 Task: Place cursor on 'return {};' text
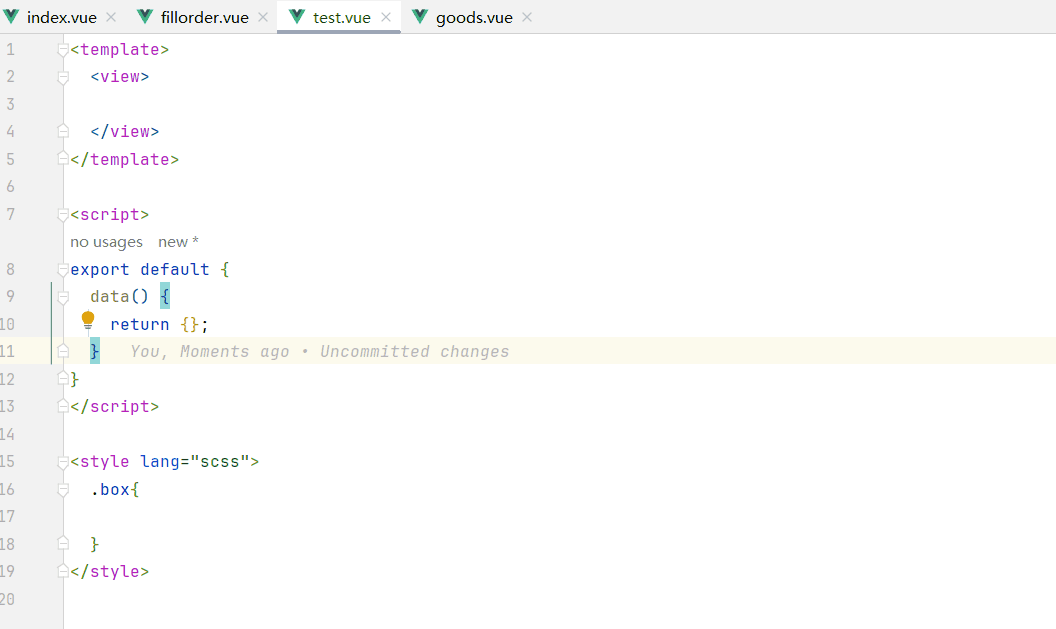(160, 324)
